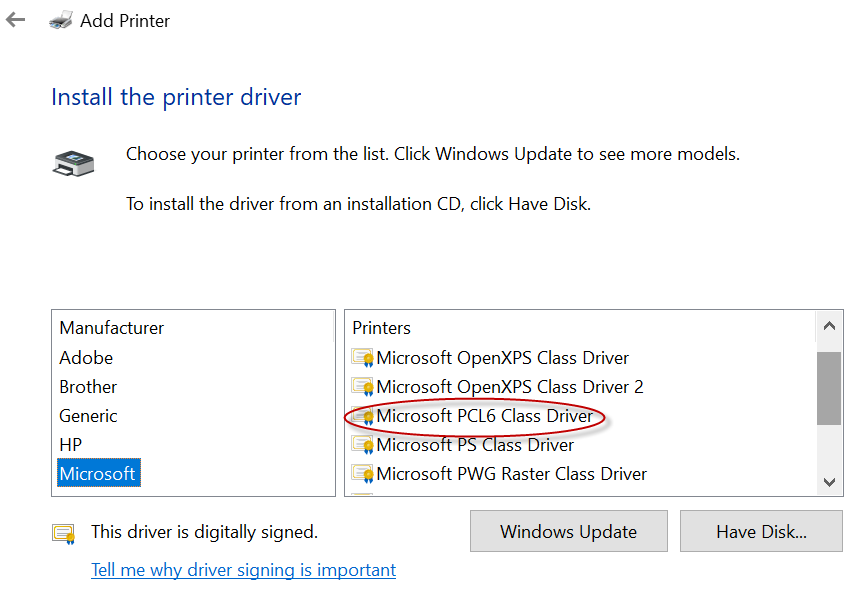The image size is (868, 596).
Task: Click the certificate icon for PCL6 Class Driver
Action: [x=363, y=416]
